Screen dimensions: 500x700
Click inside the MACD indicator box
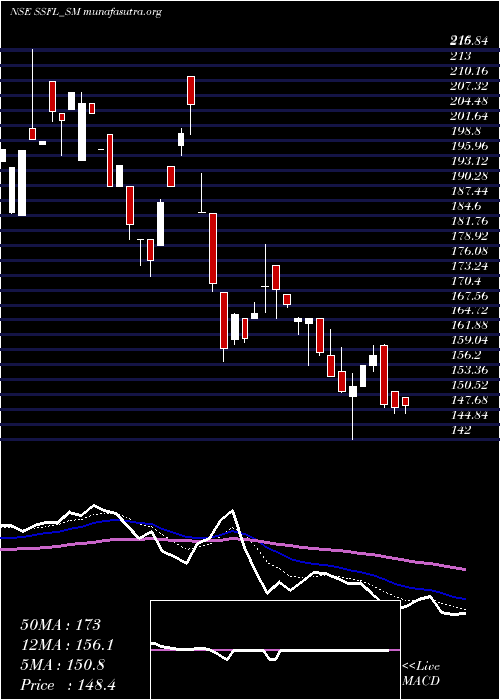click(x=275, y=650)
